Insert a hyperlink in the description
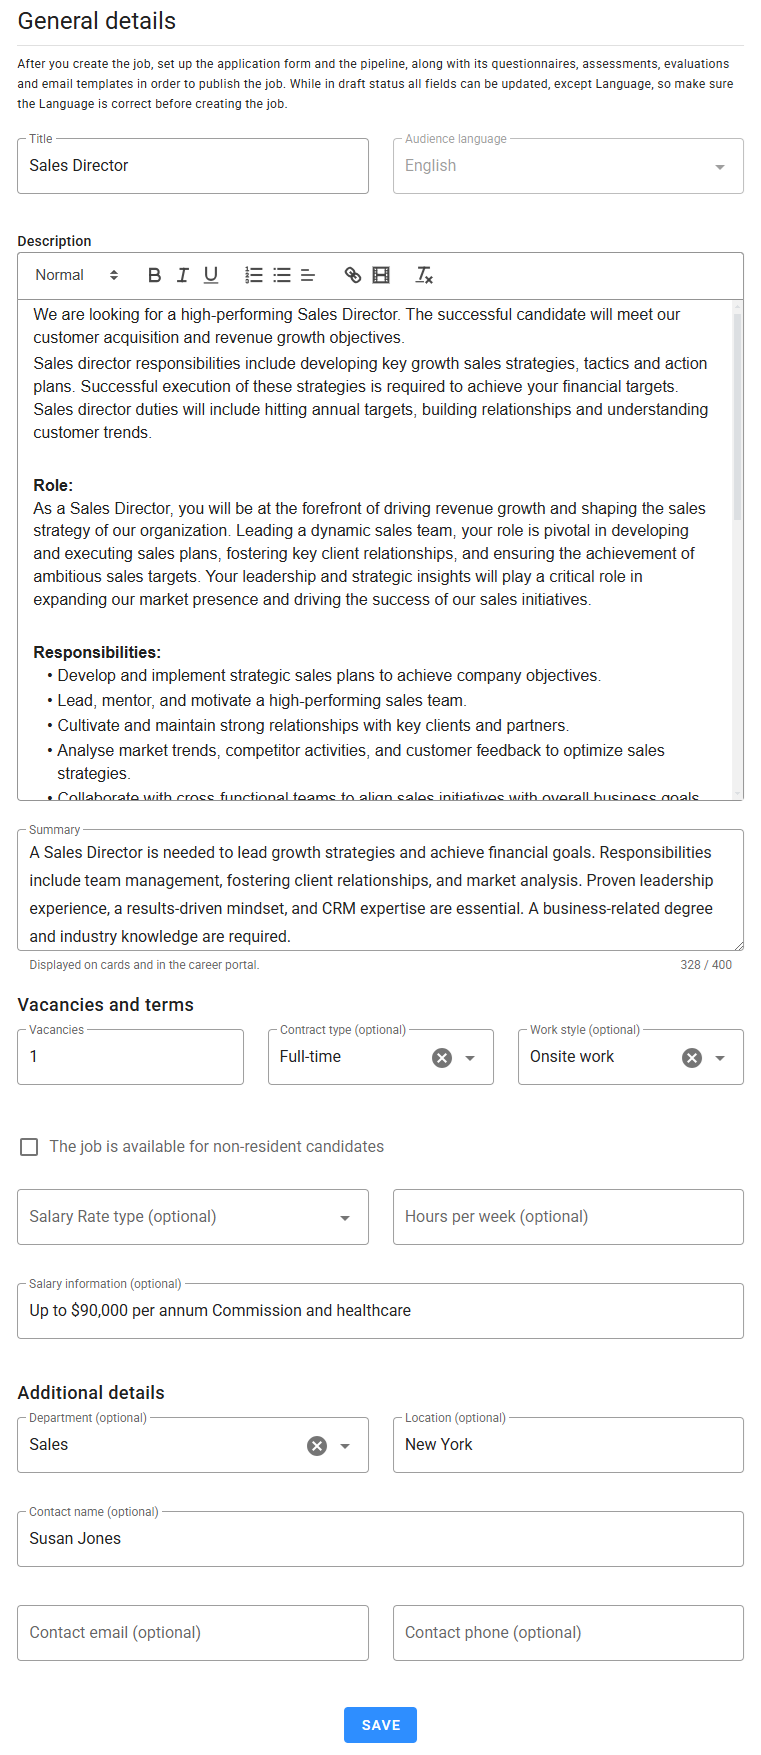Screen dimensions: 761x1755 click(x=353, y=275)
